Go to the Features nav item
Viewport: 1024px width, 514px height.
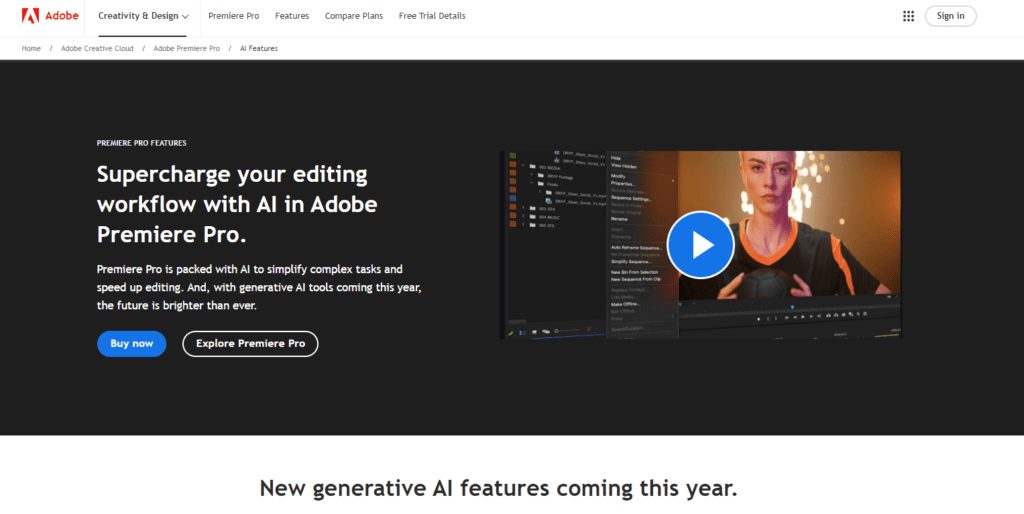(x=292, y=16)
